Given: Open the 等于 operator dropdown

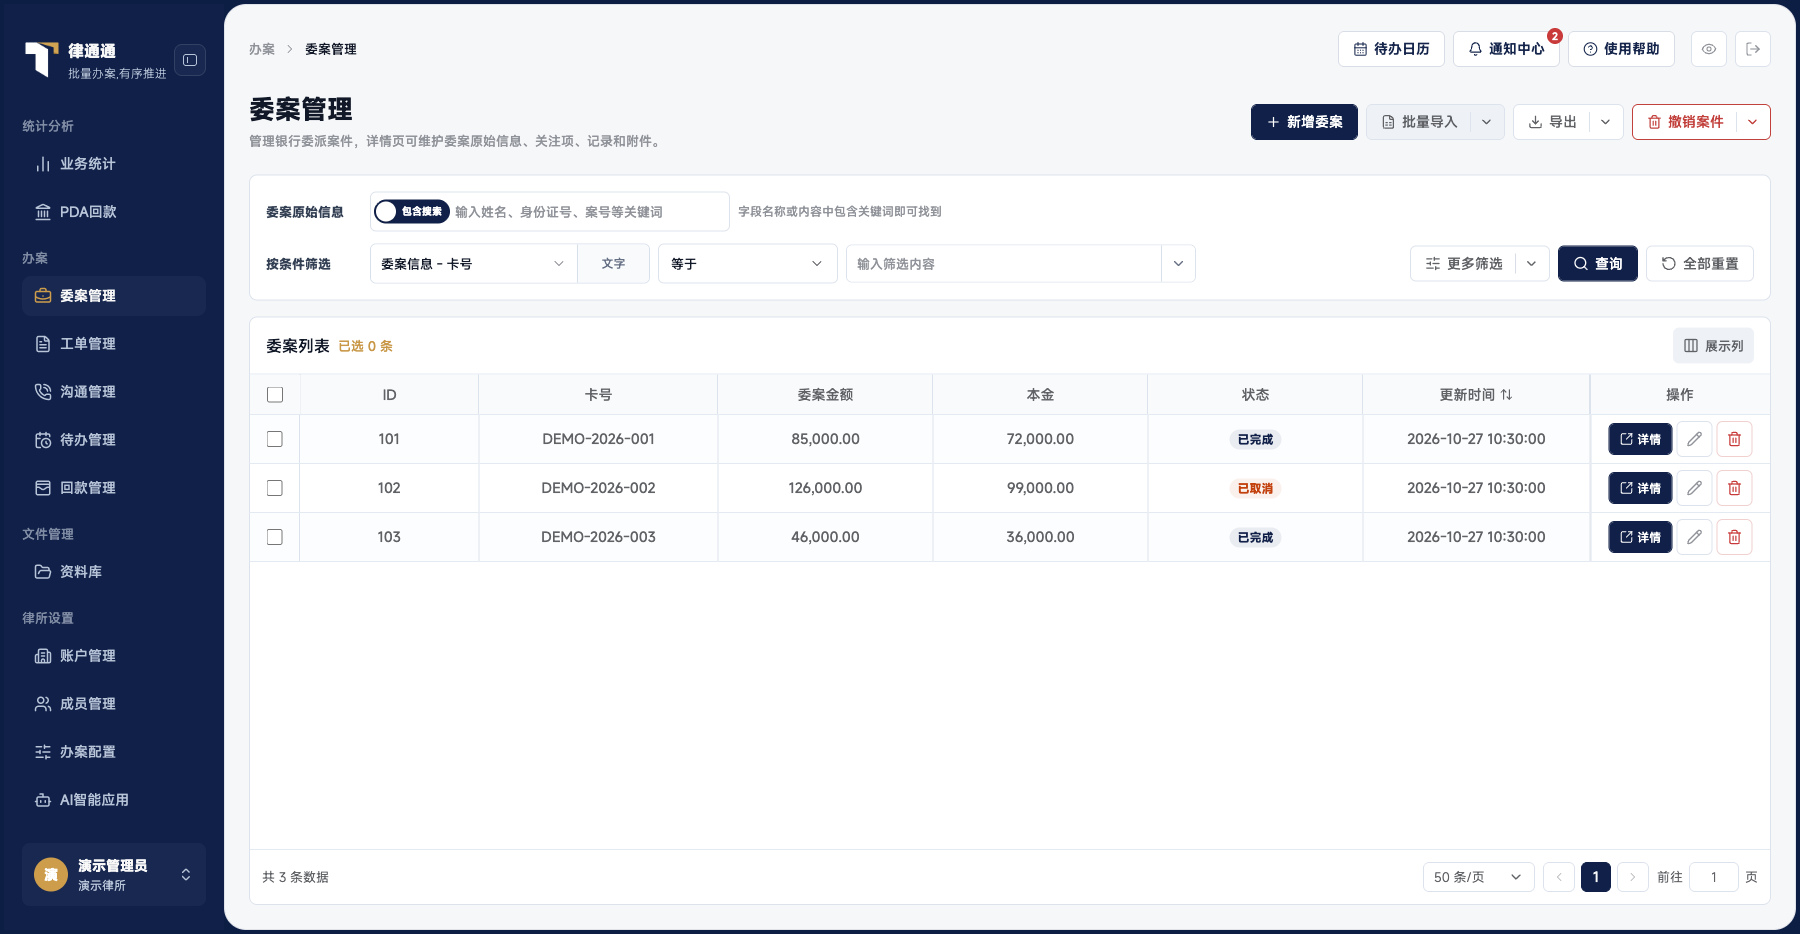Looking at the screenshot, I should [747, 264].
